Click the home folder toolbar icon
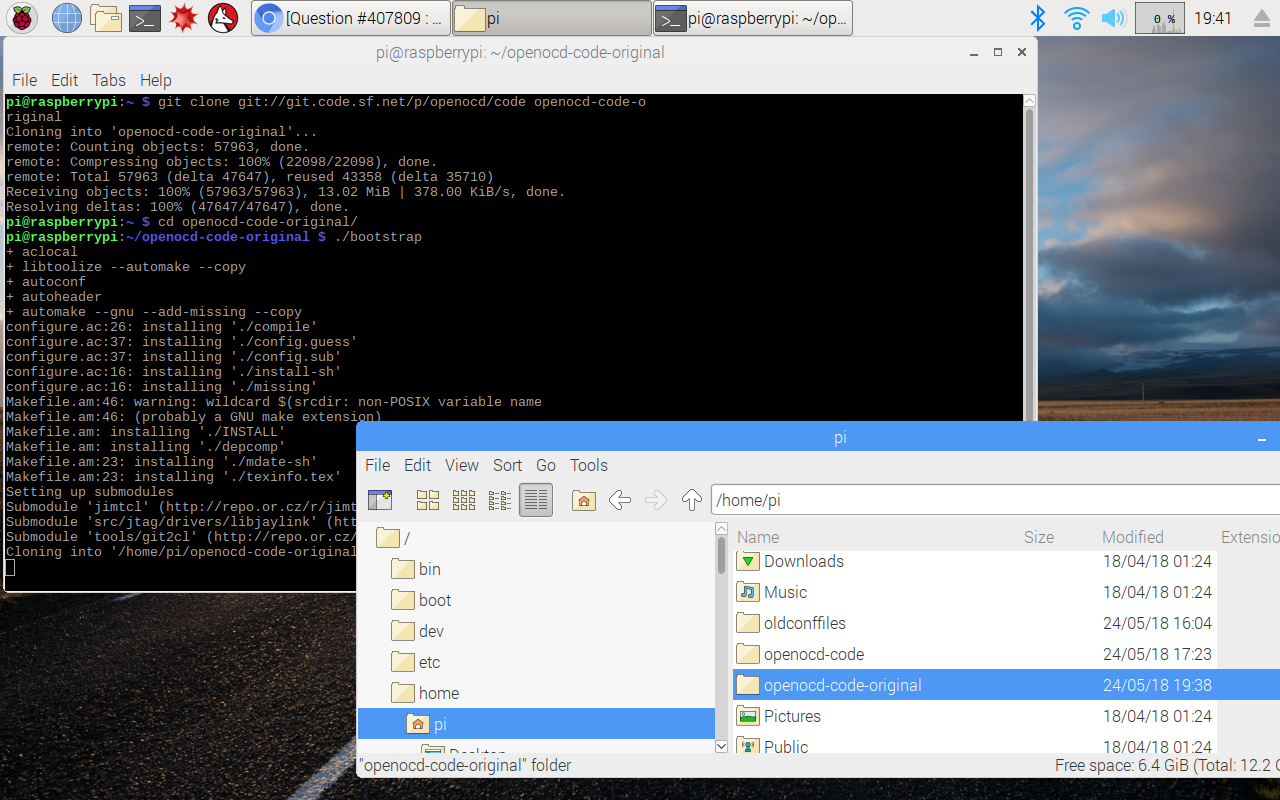 tap(584, 500)
